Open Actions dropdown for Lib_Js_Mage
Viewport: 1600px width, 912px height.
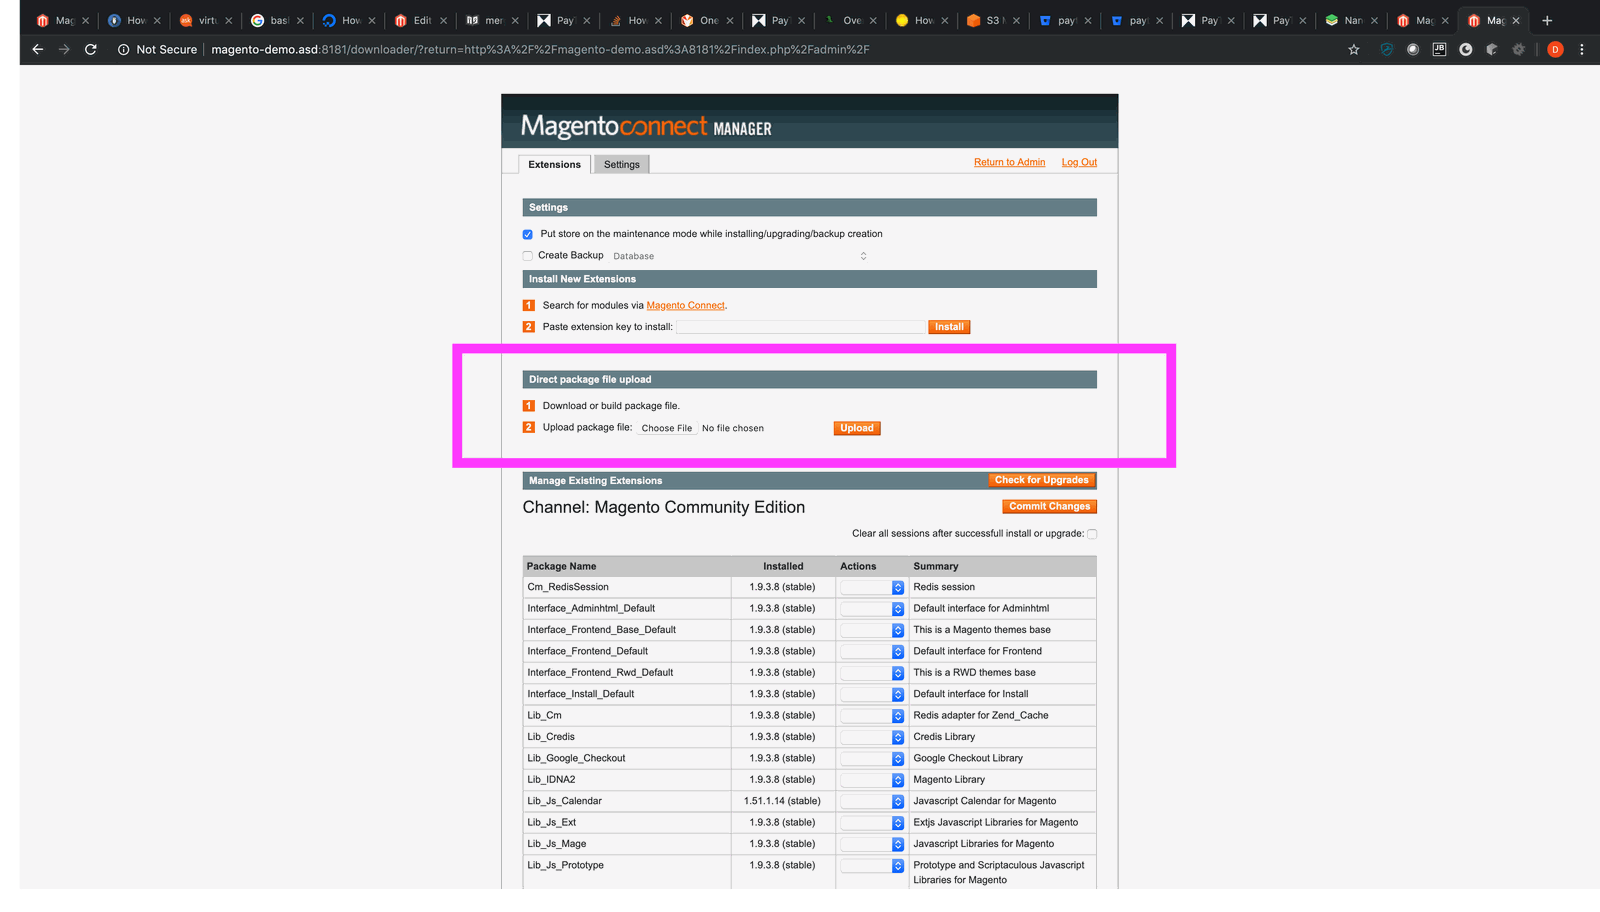click(x=872, y=844)
